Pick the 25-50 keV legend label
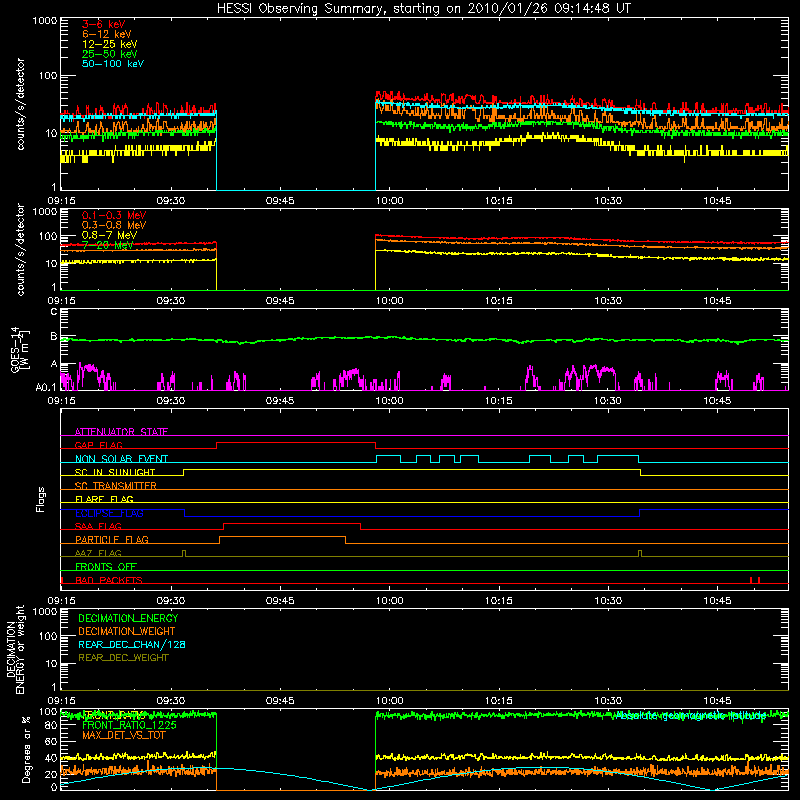The width and height of the screenshot is (800, 800). pyautogui.click(x=109, y=54)
